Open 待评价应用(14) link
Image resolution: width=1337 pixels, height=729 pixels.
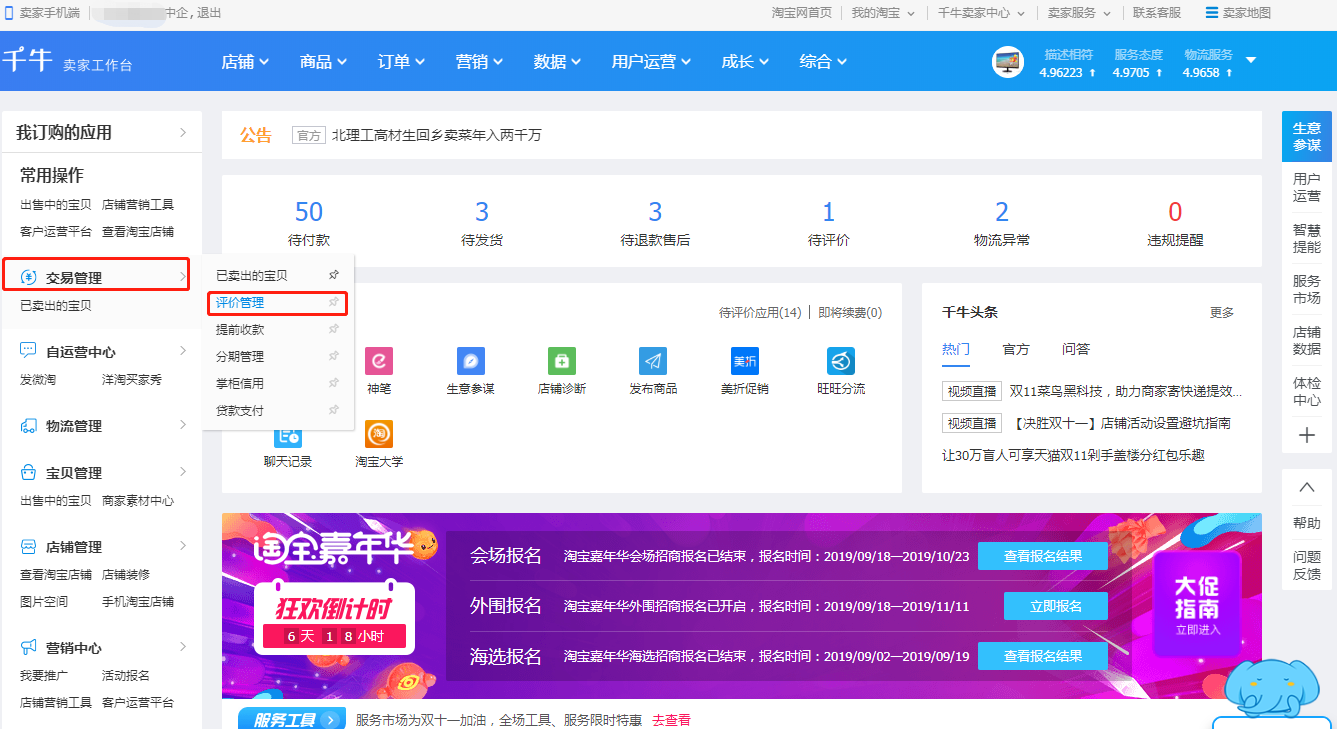tap(760, 313)
